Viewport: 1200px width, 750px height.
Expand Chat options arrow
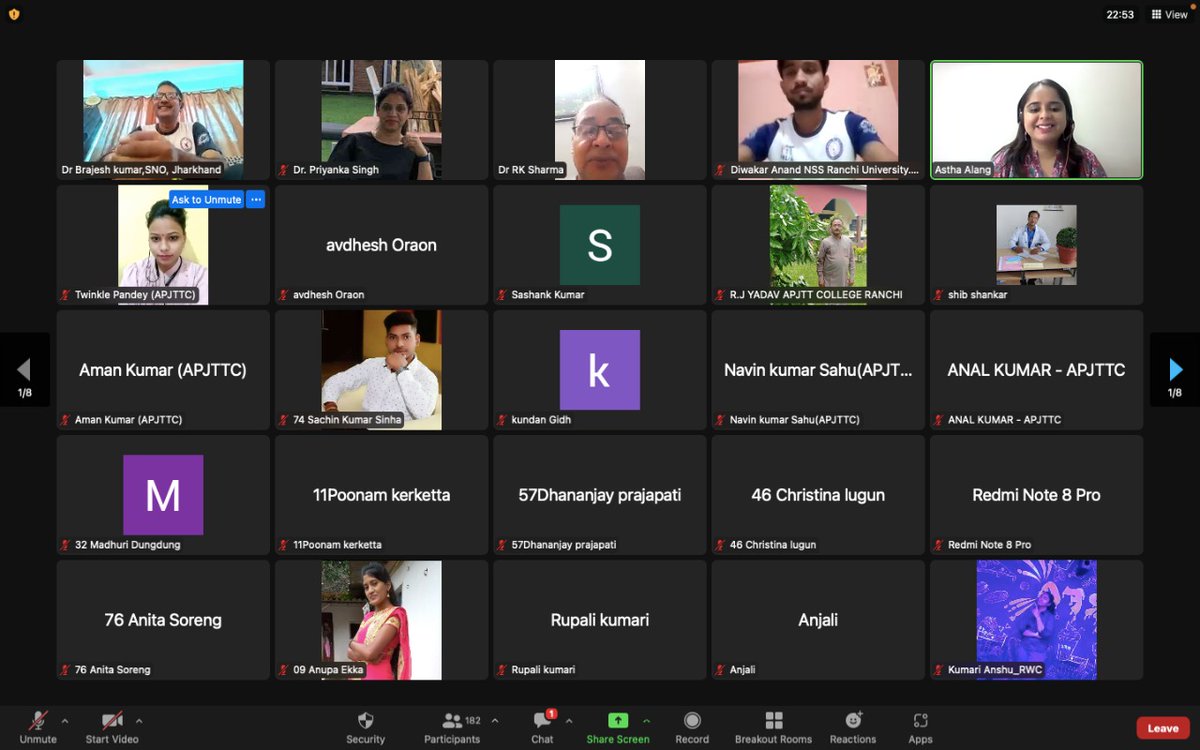click(x=569, y=720)
